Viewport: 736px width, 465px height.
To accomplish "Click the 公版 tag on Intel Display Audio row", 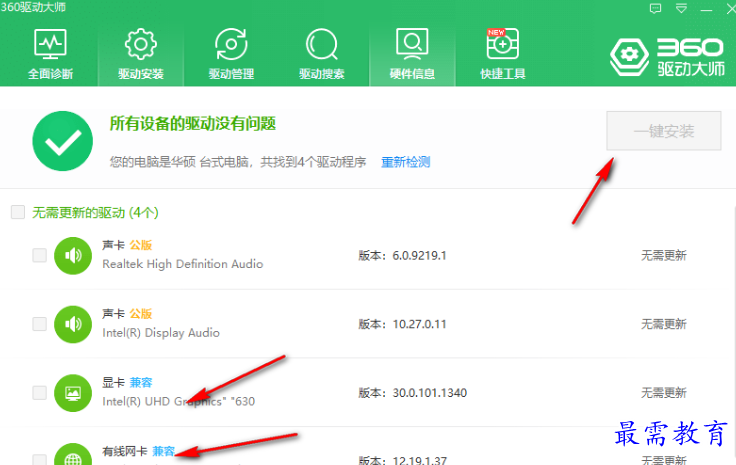I will click(141, 314).
